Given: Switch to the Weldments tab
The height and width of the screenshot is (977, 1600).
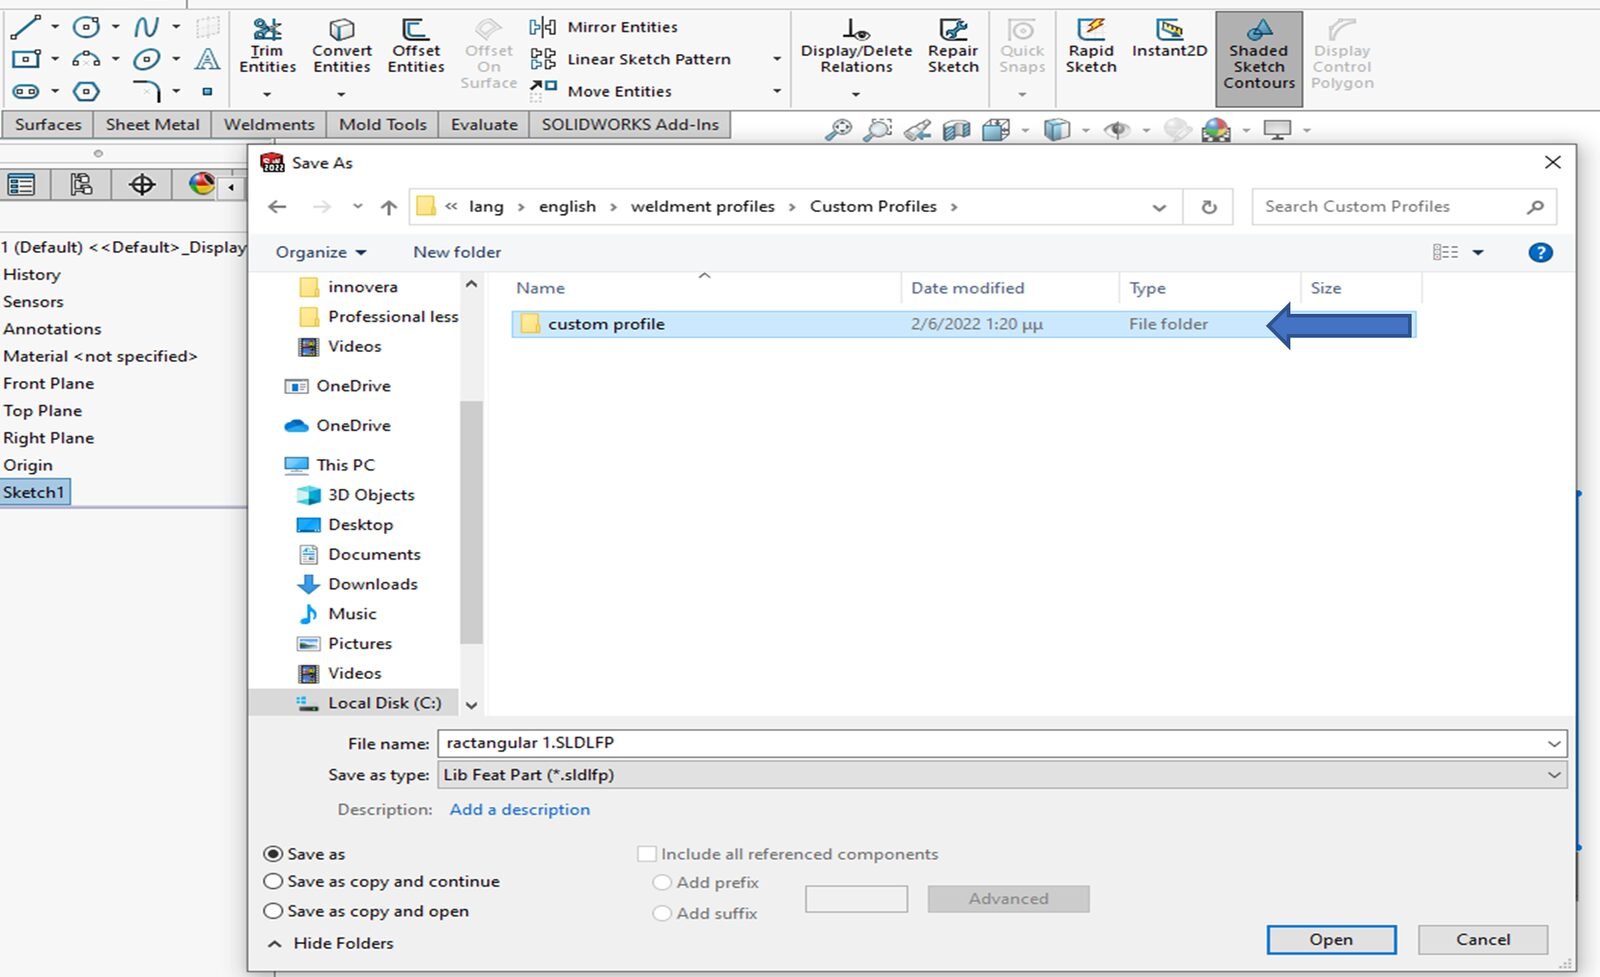Looking at the screenshot, I should pyautogui.click(x=269, y=125).
